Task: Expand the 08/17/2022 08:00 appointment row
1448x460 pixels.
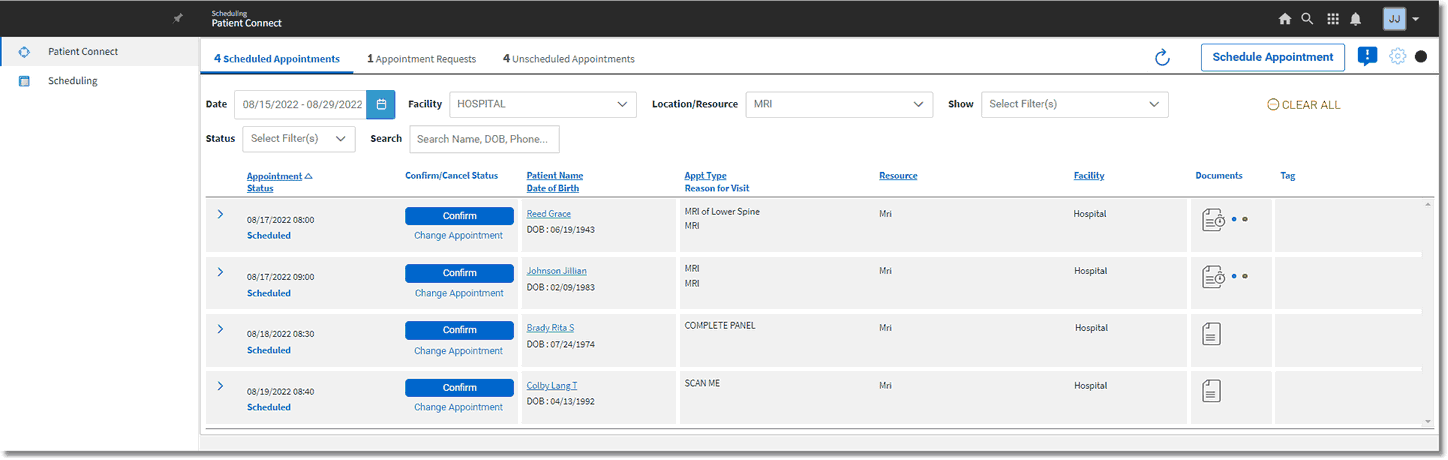Action: [x=220, y=214]
